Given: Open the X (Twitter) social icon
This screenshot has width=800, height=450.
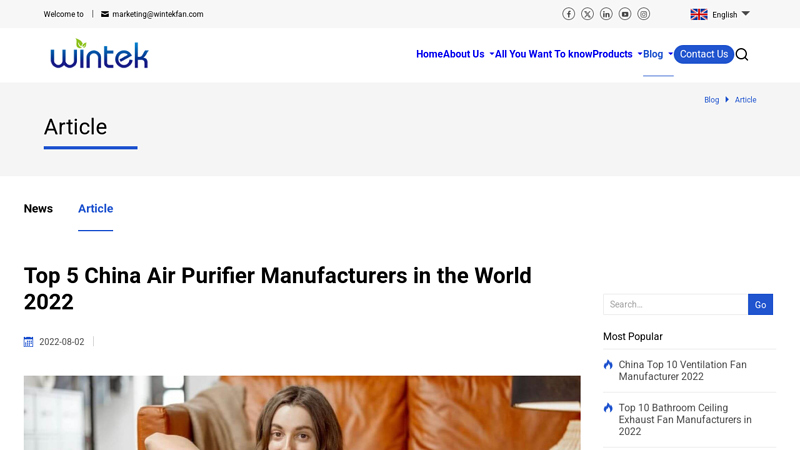Looking at the screenshot, I should pos(587,14).
